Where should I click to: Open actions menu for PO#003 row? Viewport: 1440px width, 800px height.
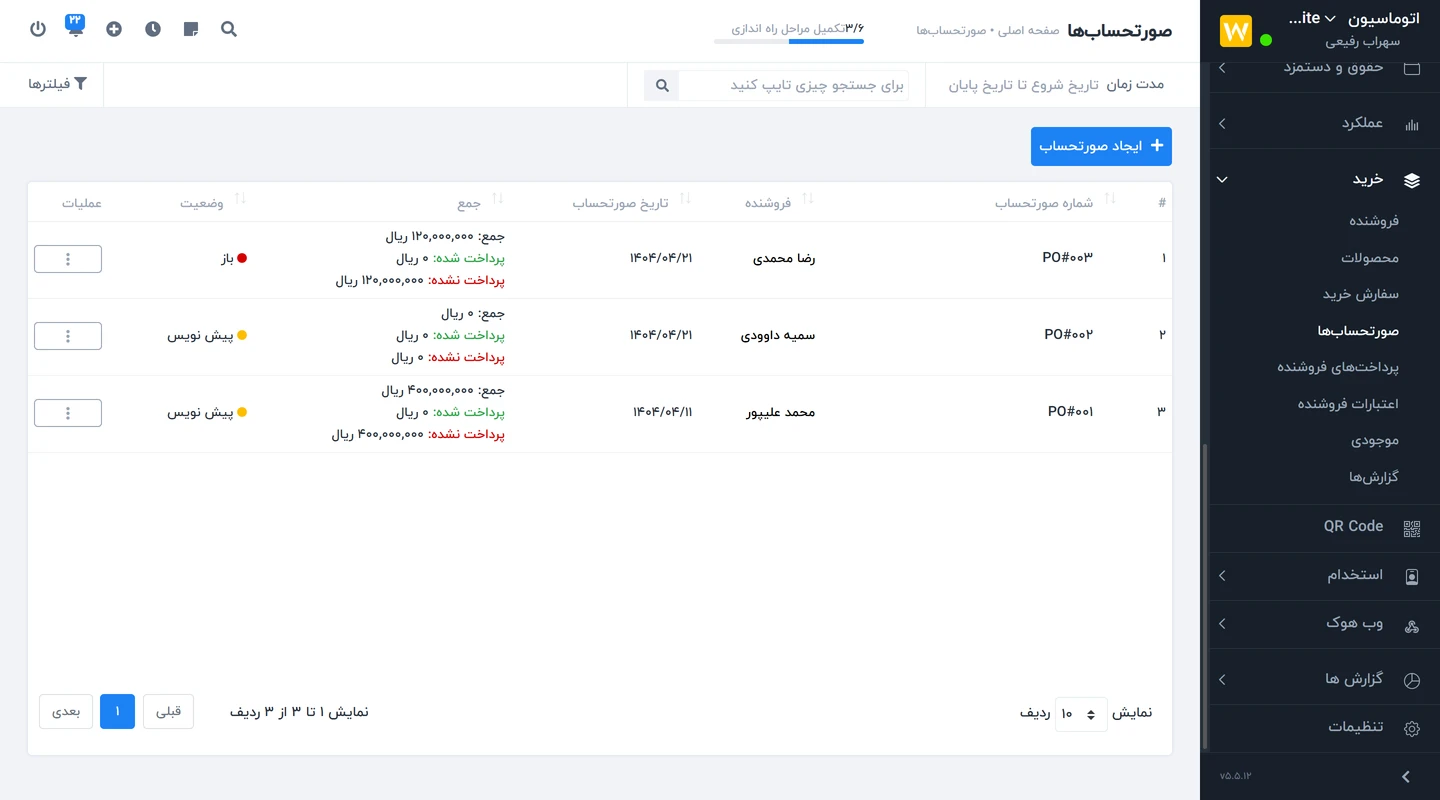coord(68,259)
